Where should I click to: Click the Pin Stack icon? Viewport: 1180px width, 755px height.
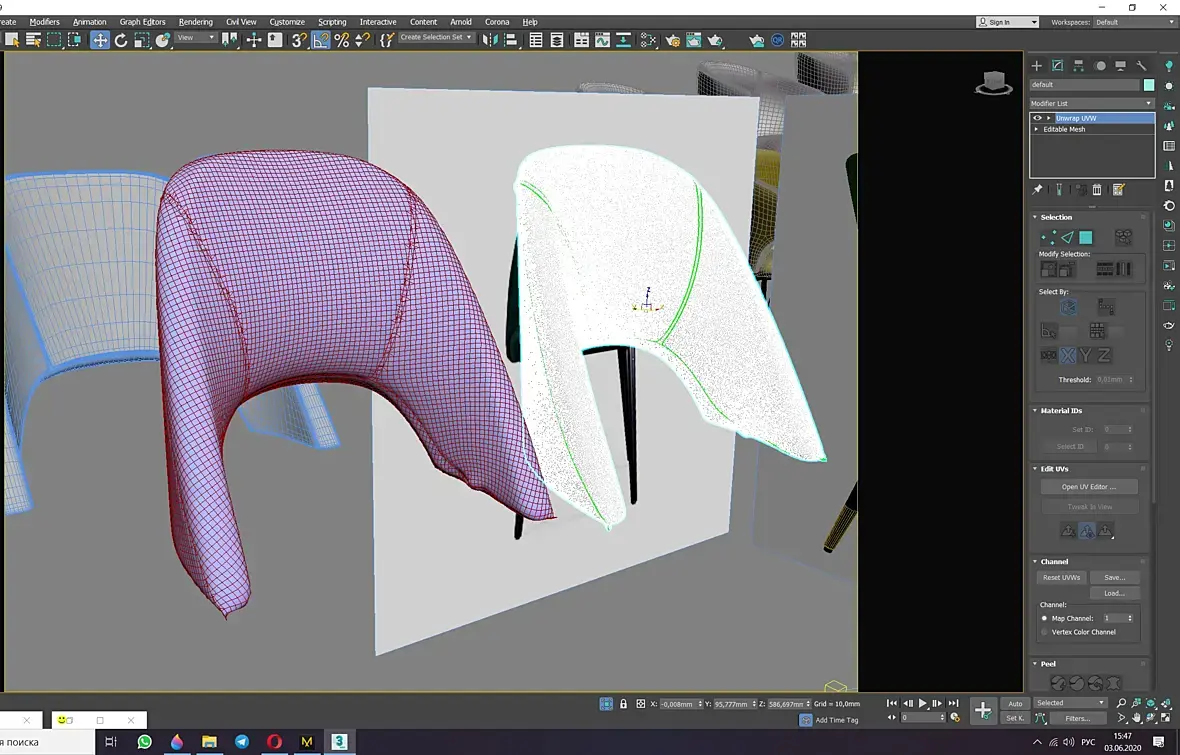click(x=1038, y=190)
